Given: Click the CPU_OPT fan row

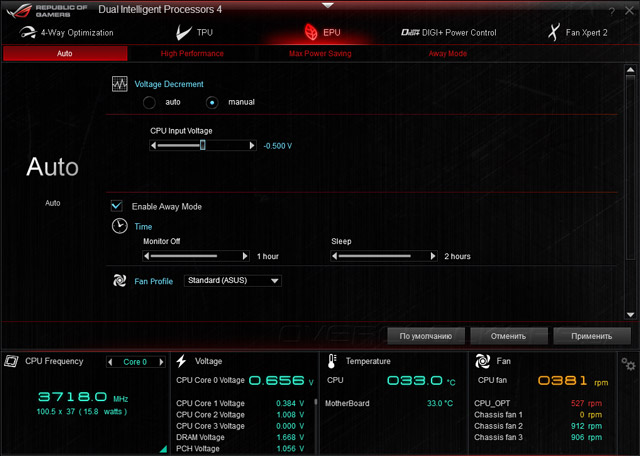Looking at the screenshot, I should (538, 403).
